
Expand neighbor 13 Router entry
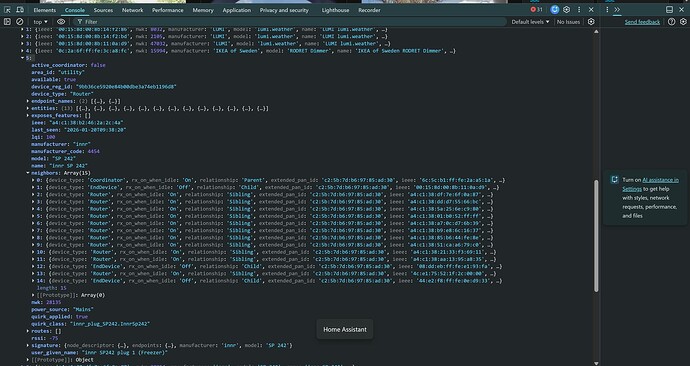[33, 273]
